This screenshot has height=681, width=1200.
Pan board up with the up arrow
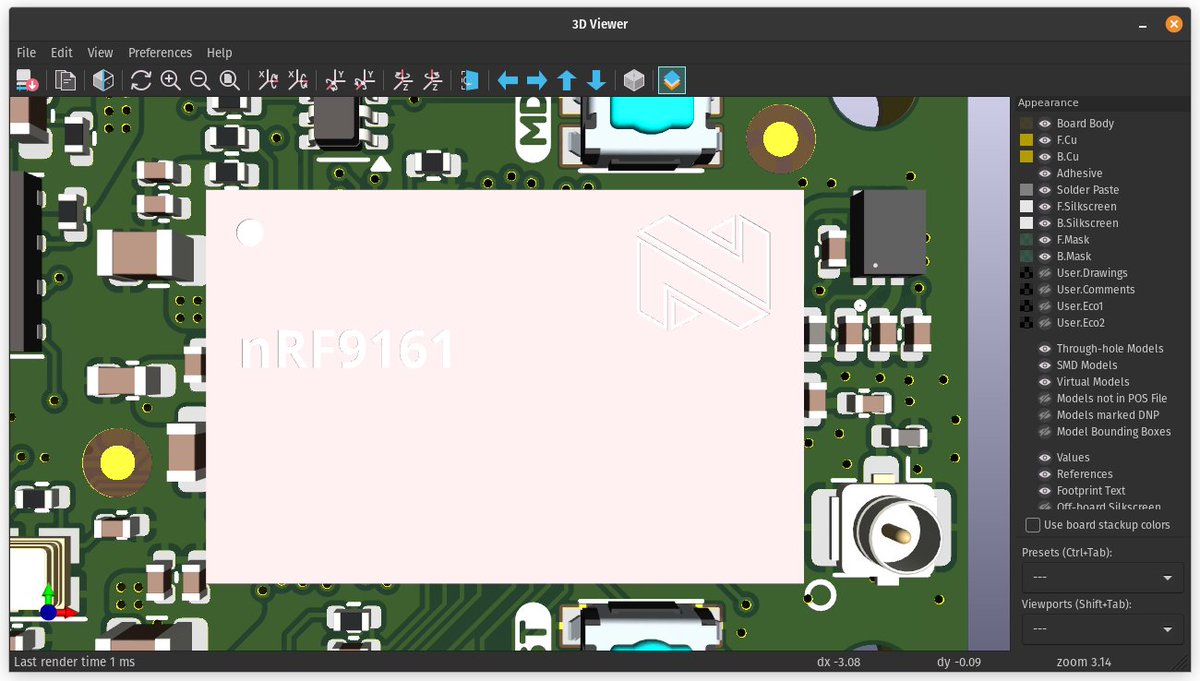pos(567,80)
